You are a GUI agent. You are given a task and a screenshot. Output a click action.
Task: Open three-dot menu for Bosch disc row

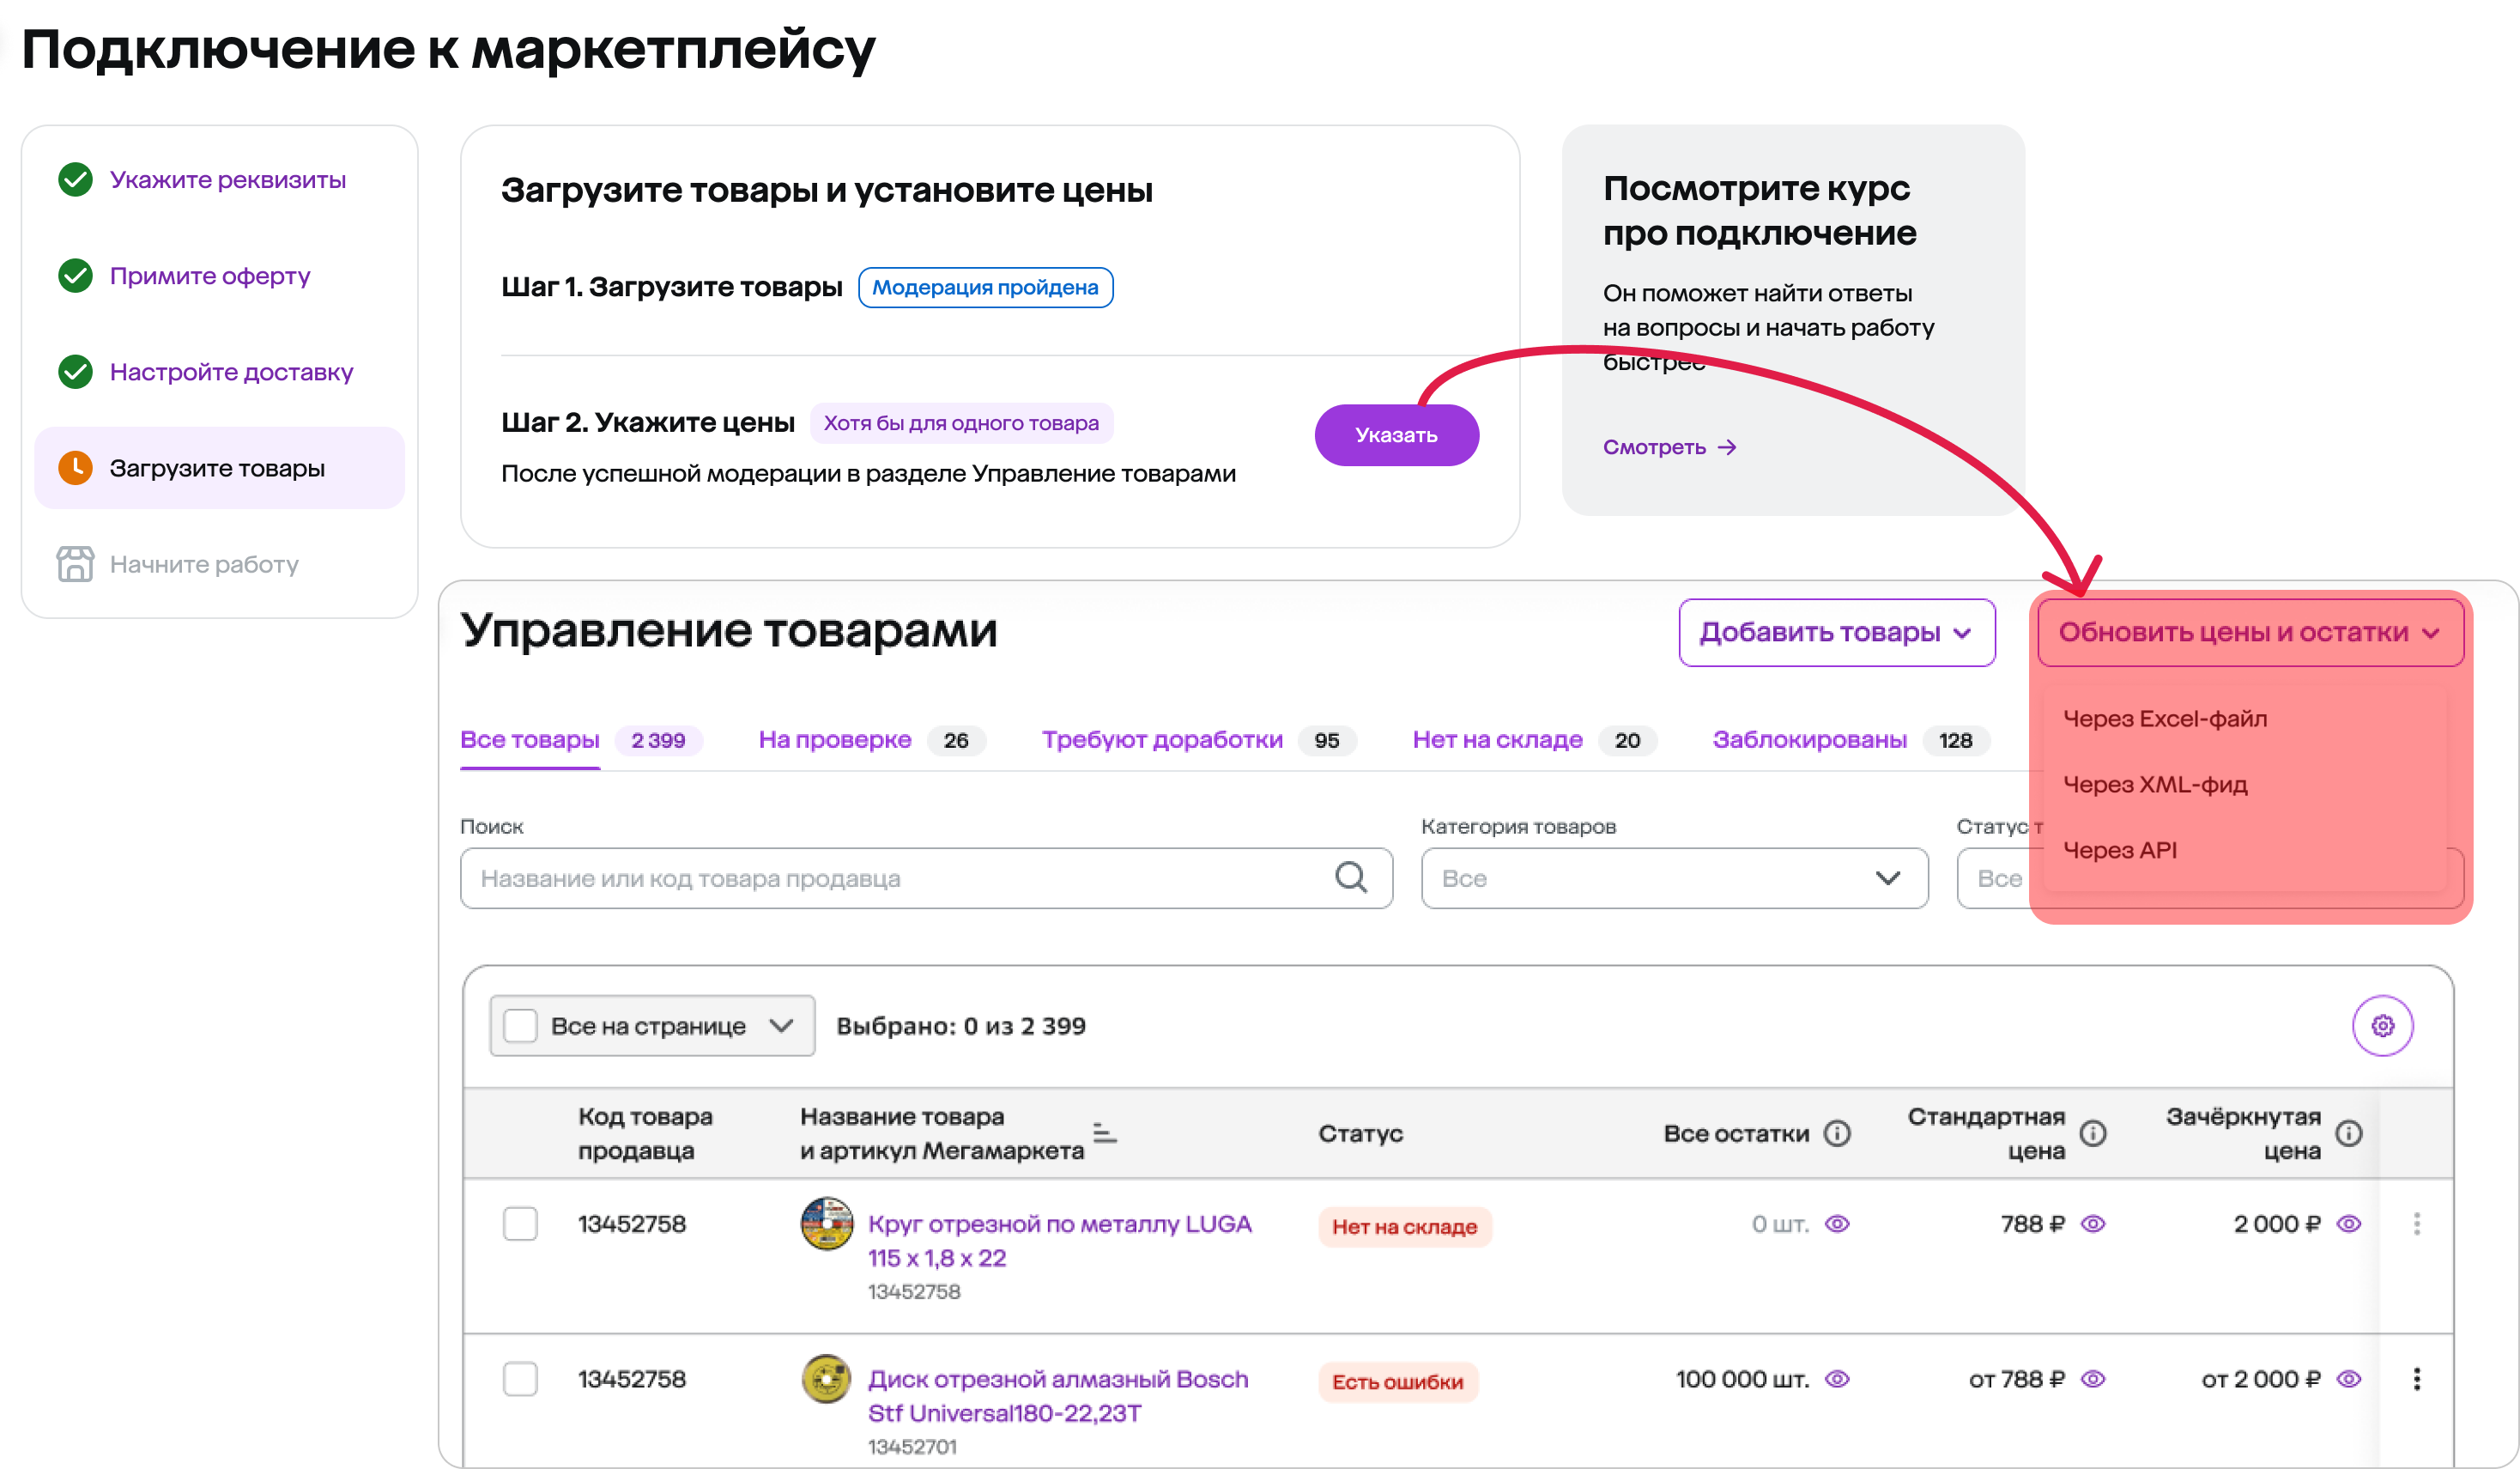pos(2417,1379)
